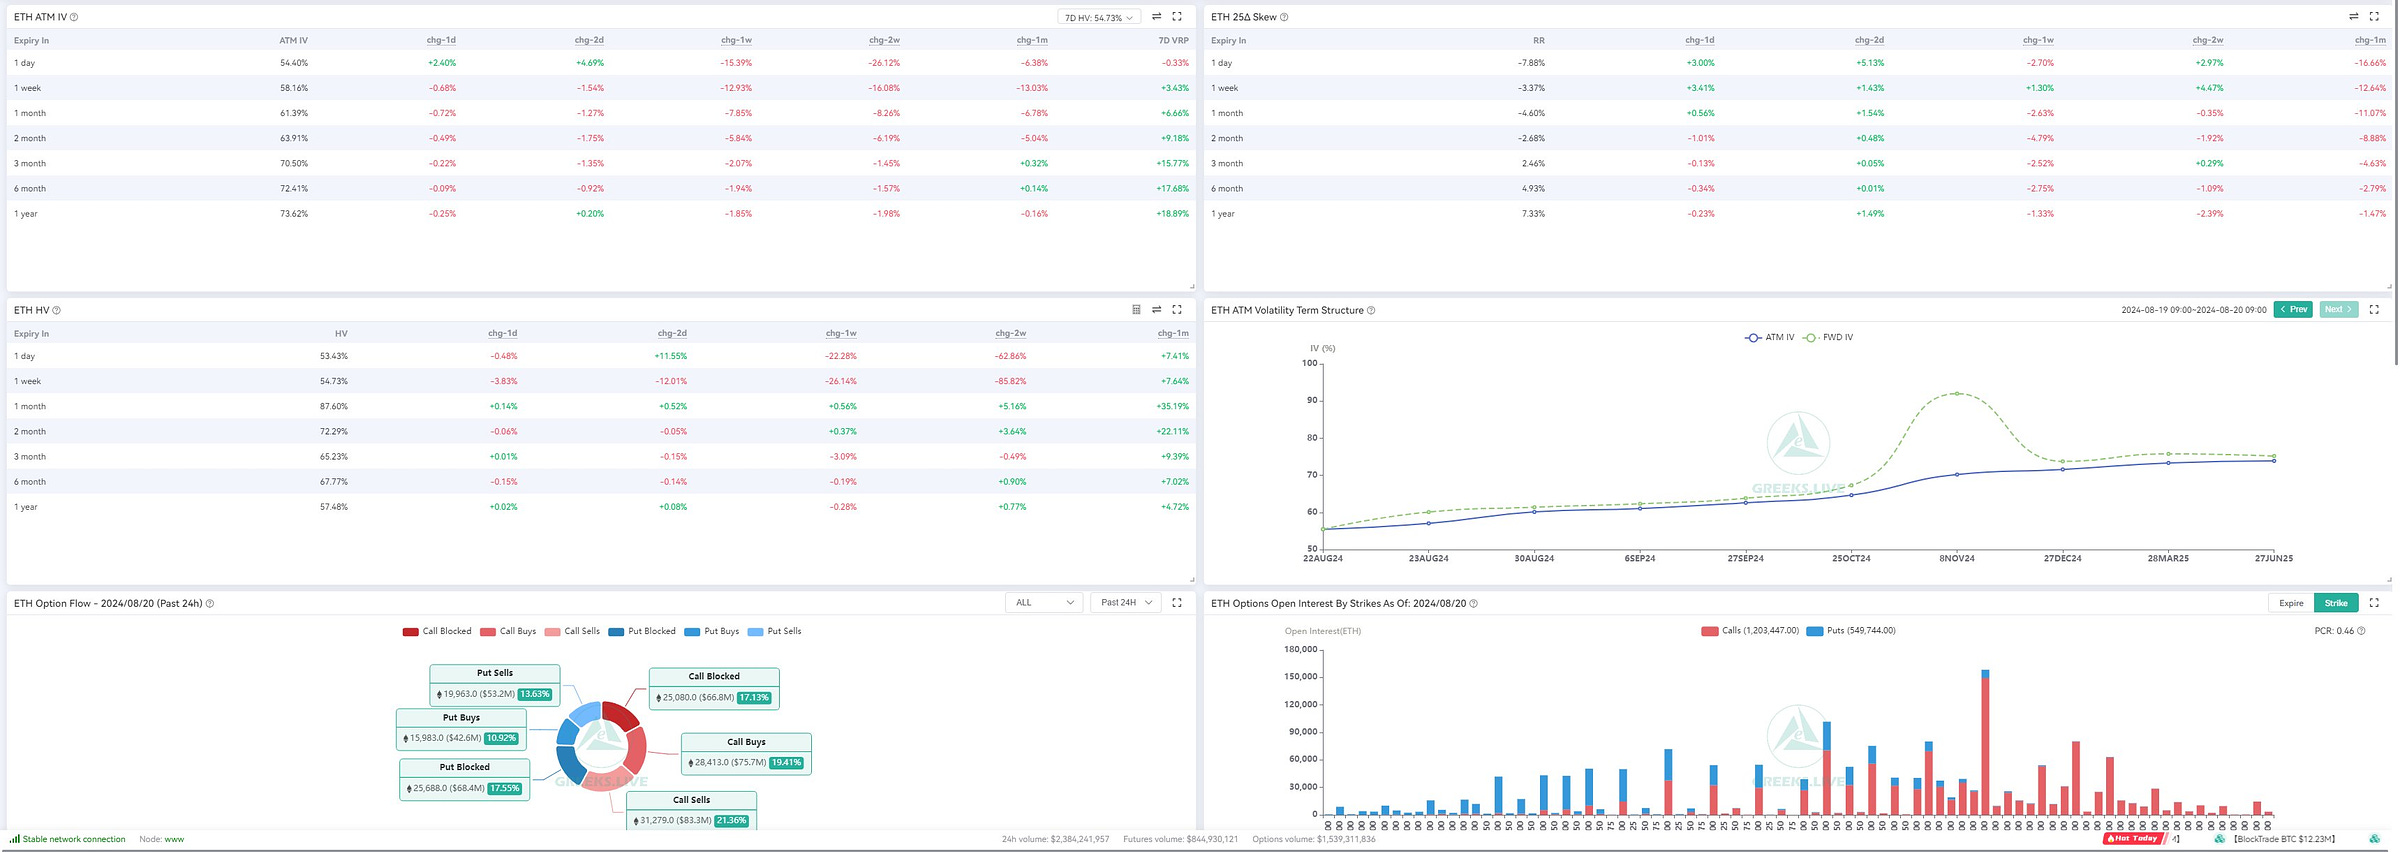Screen dimensions: 2400x852
Task: Open the ETH ATM IV help icon
Action: pos(74,17)
